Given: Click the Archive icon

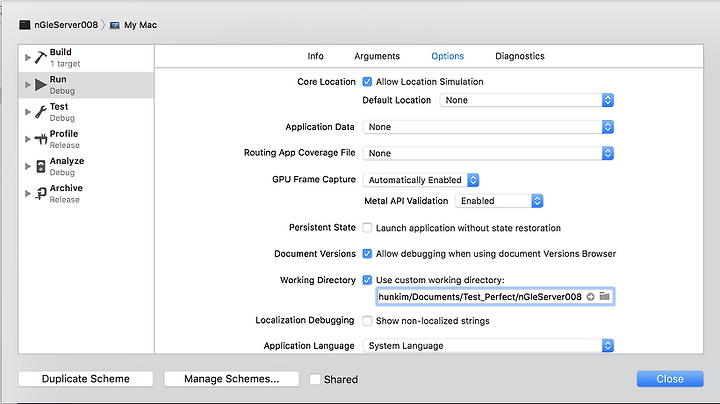Looking at the screenshot, I should [x=41, y=193].
